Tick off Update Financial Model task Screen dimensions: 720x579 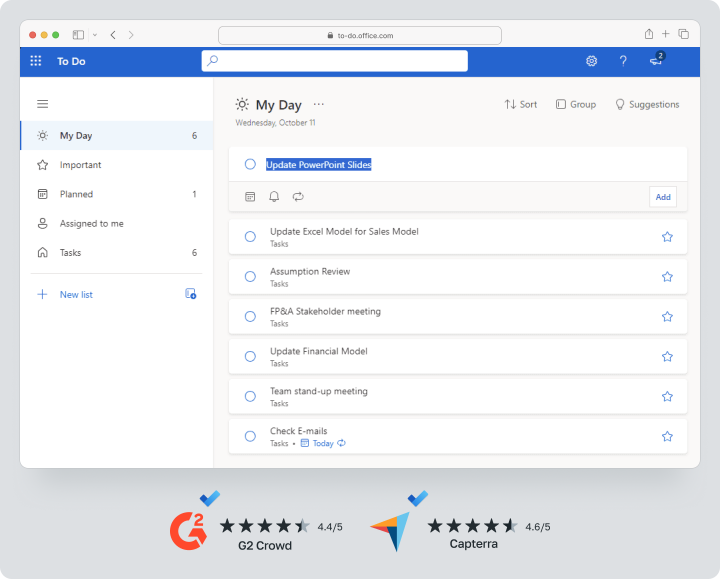click(x=250, y=356)
